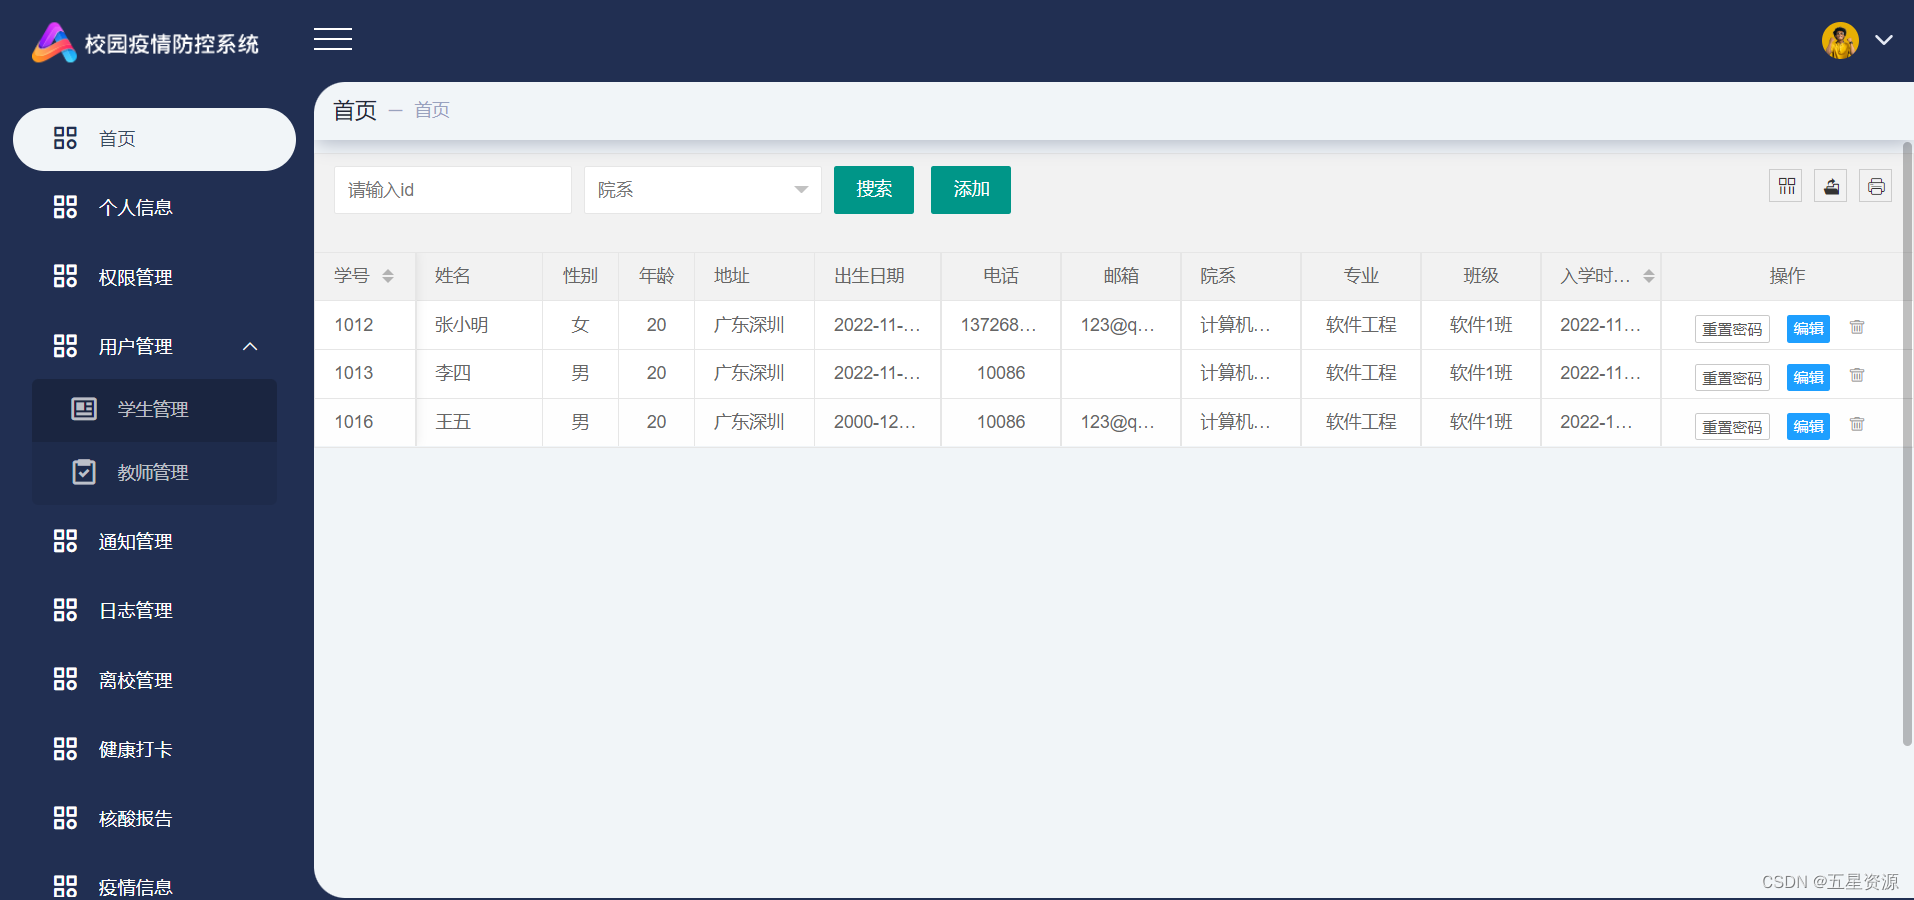
Task: Click the 班级 column header
Action: 1481,276
